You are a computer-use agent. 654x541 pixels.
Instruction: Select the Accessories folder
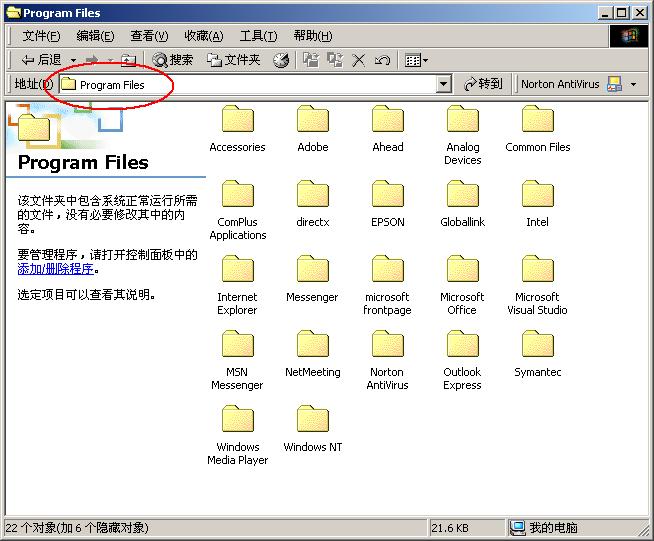(x=237, y=129)
